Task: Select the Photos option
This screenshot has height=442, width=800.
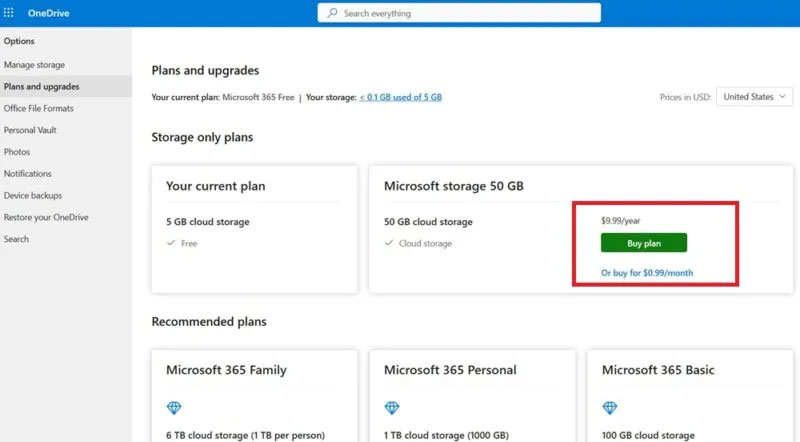Action: pyautogui.click(x=17, y=152)
